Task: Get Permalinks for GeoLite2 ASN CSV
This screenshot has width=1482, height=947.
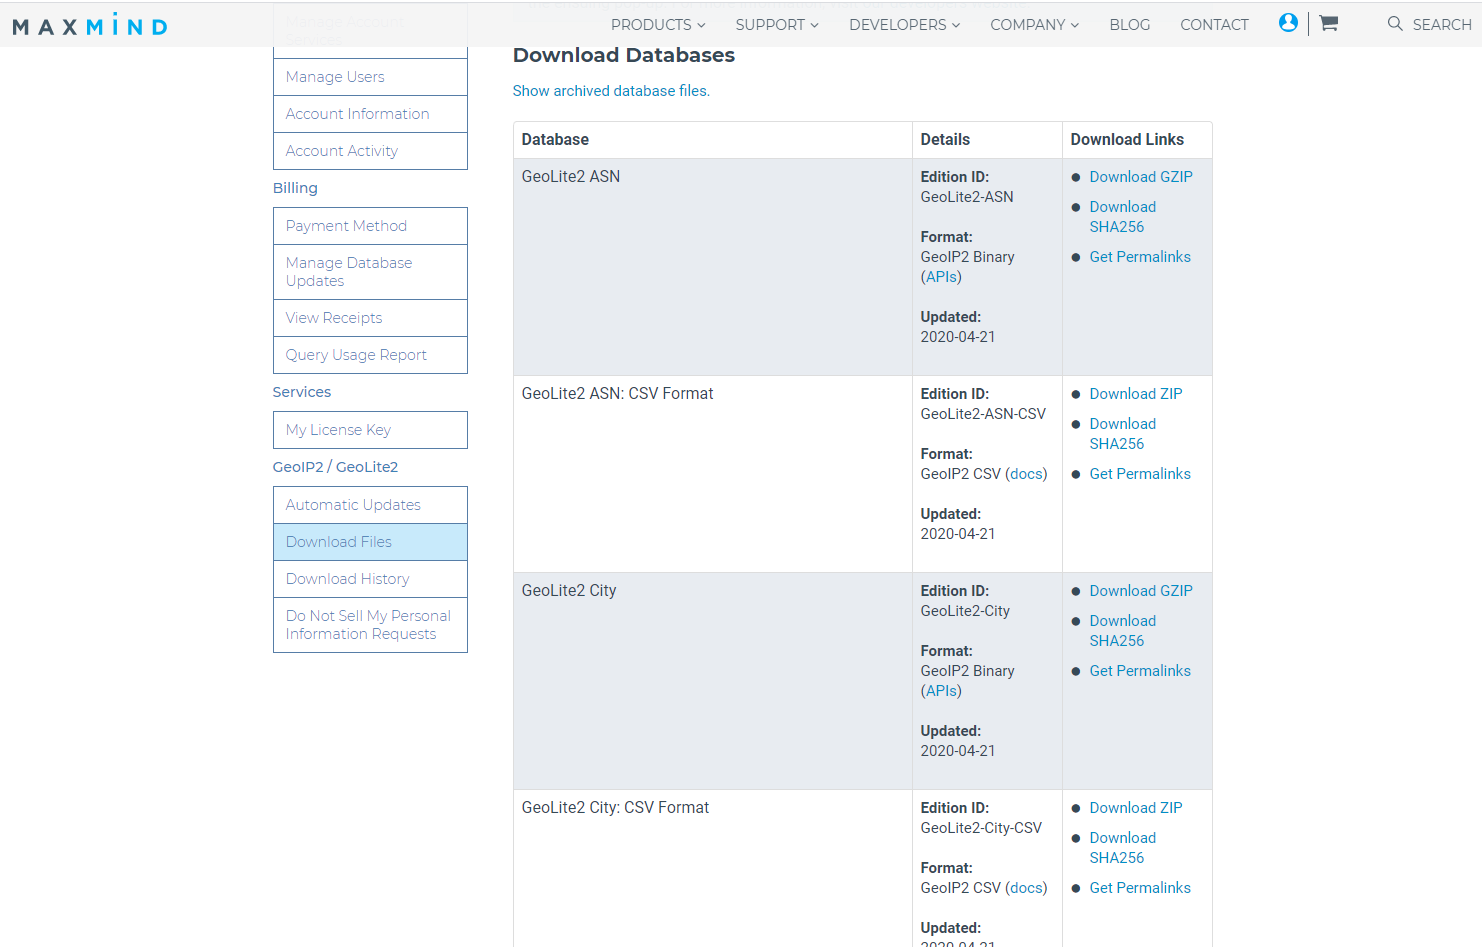Action: pos(1140,474)
